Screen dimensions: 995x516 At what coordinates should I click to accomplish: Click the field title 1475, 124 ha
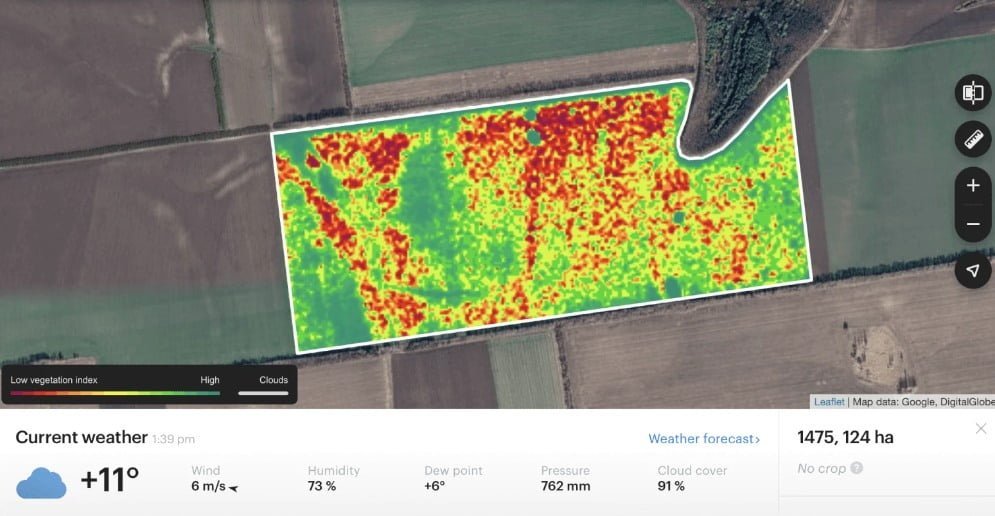[845, 437]
